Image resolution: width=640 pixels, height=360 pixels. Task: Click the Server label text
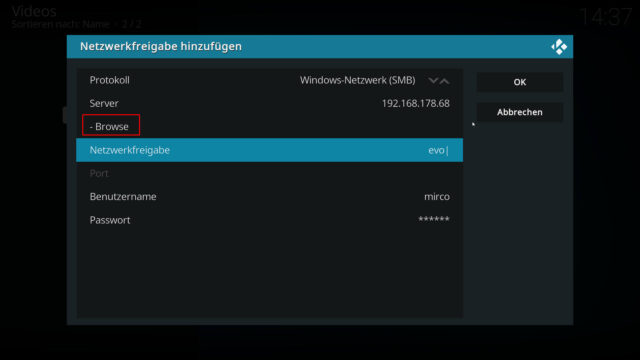pyautogui.click(x=104, y=103)
